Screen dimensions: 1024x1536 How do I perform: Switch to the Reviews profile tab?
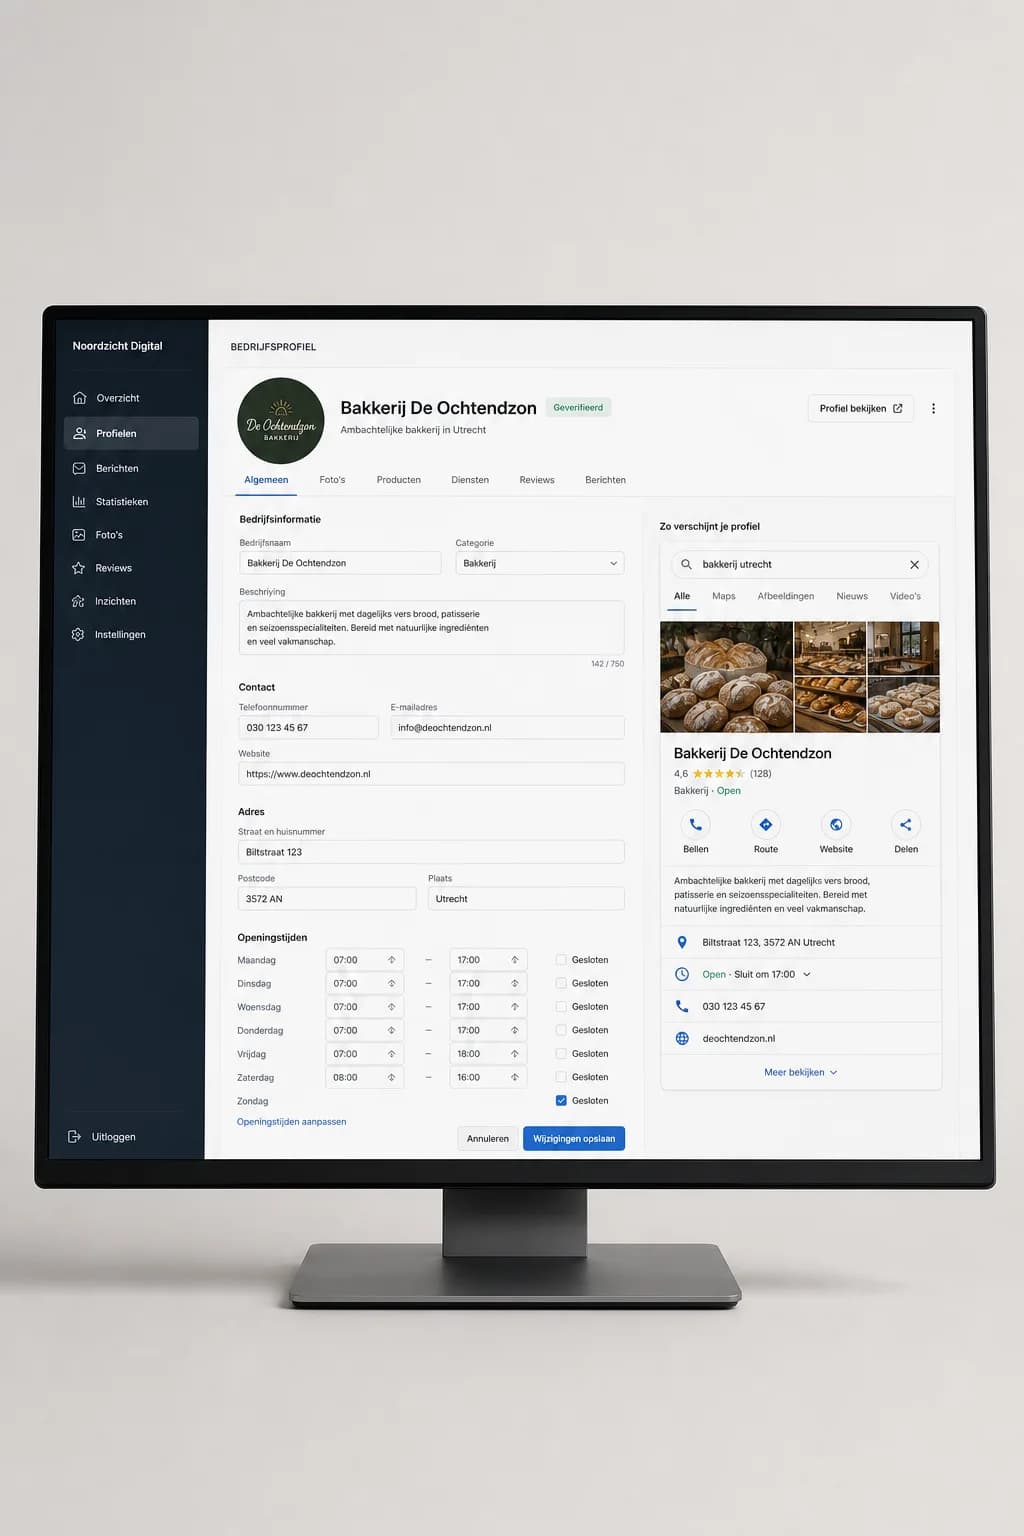click(537, 480)
